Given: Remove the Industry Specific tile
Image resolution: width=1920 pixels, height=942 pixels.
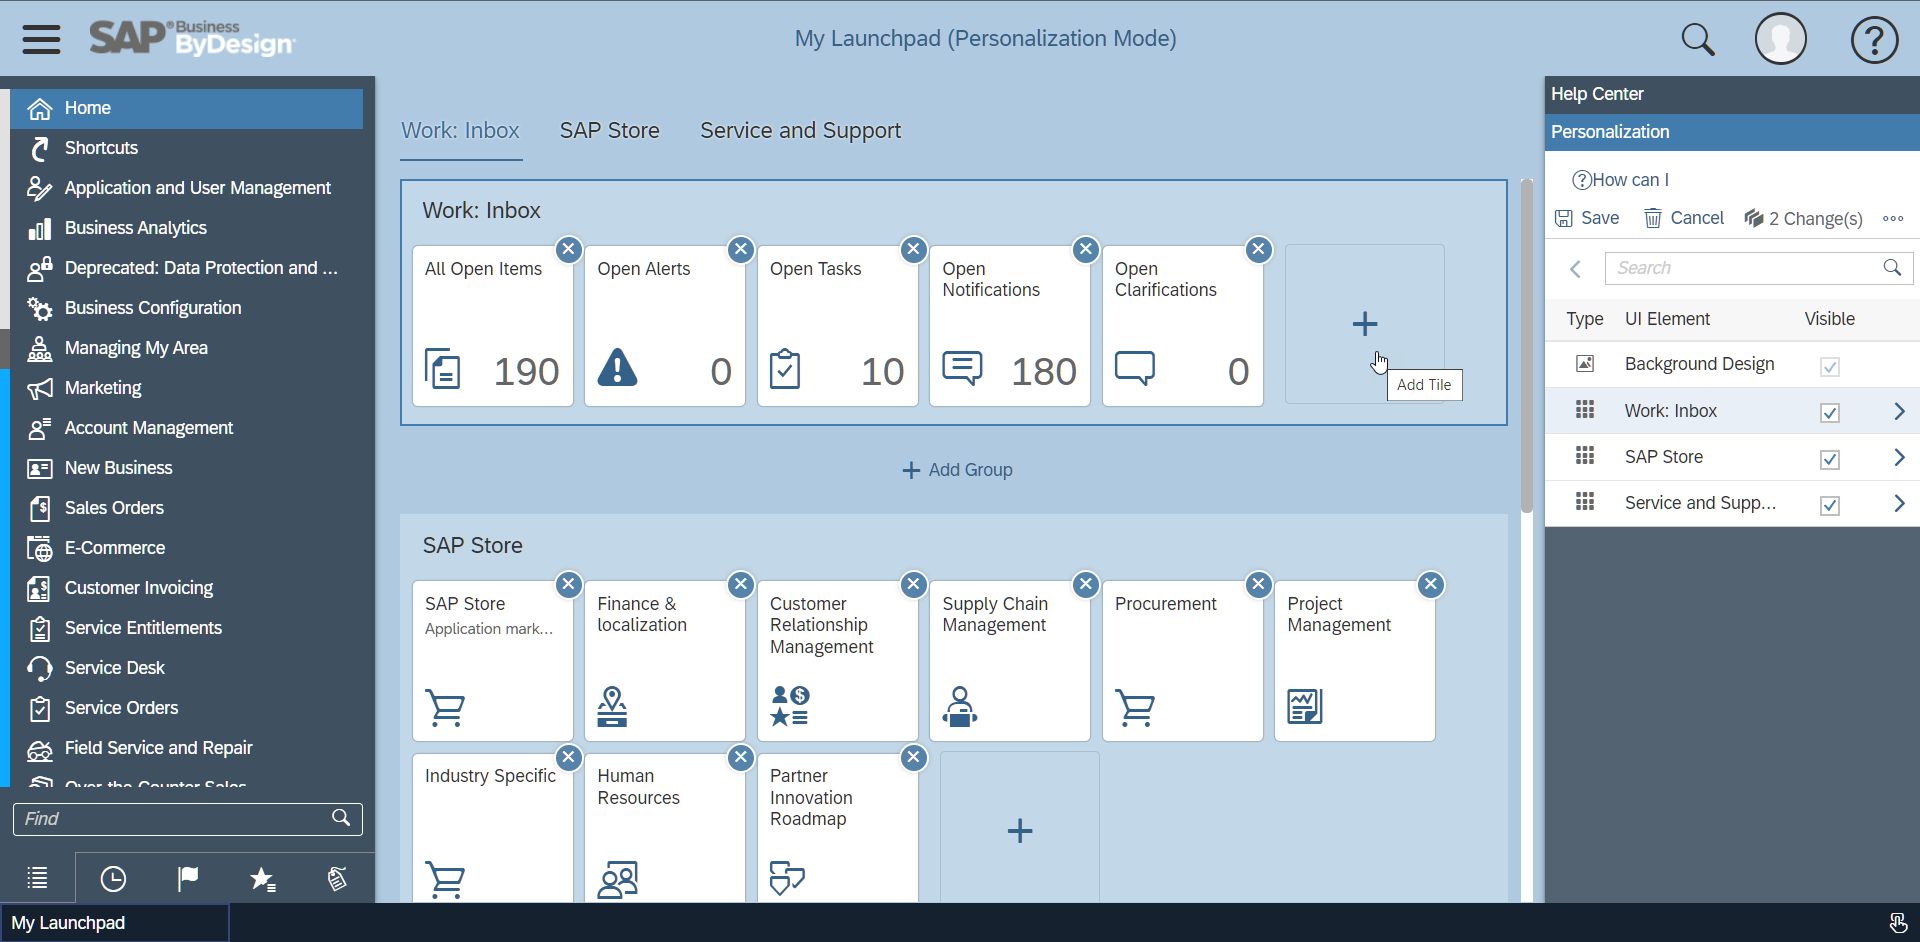Looking at the screenshot, I should pos(568,758).
